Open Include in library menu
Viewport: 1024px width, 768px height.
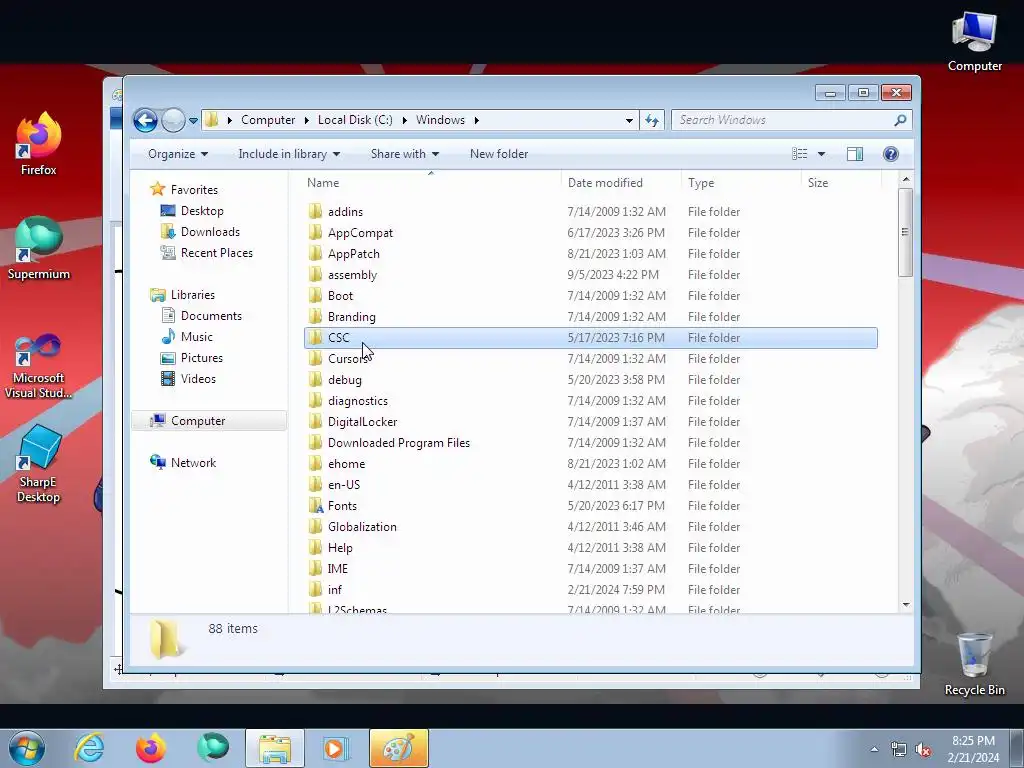[x=289, y=154]
